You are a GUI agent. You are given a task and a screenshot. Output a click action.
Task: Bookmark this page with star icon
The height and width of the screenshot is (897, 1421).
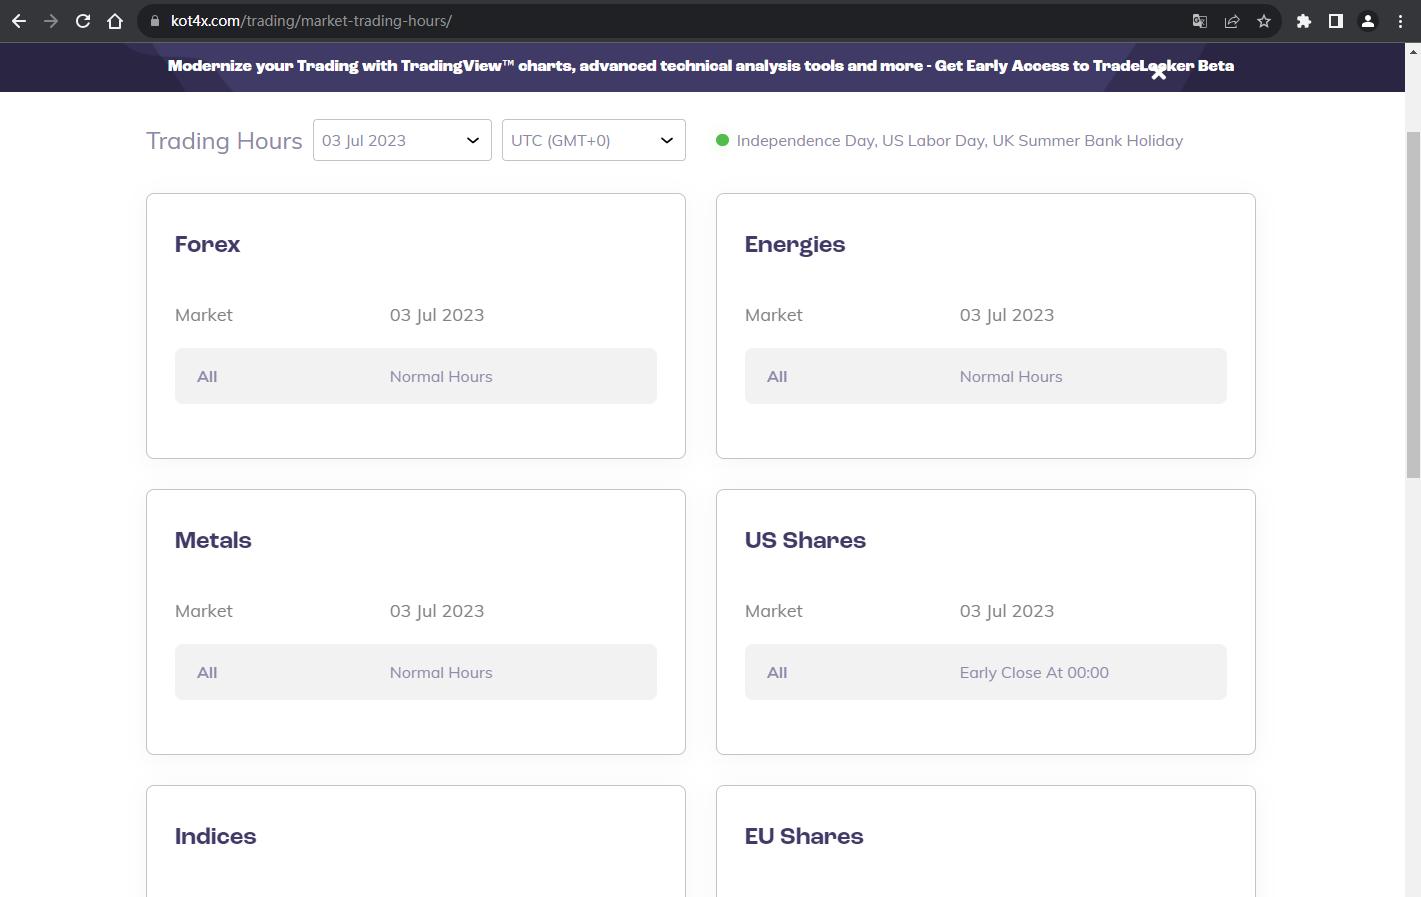pos(1264,21)
